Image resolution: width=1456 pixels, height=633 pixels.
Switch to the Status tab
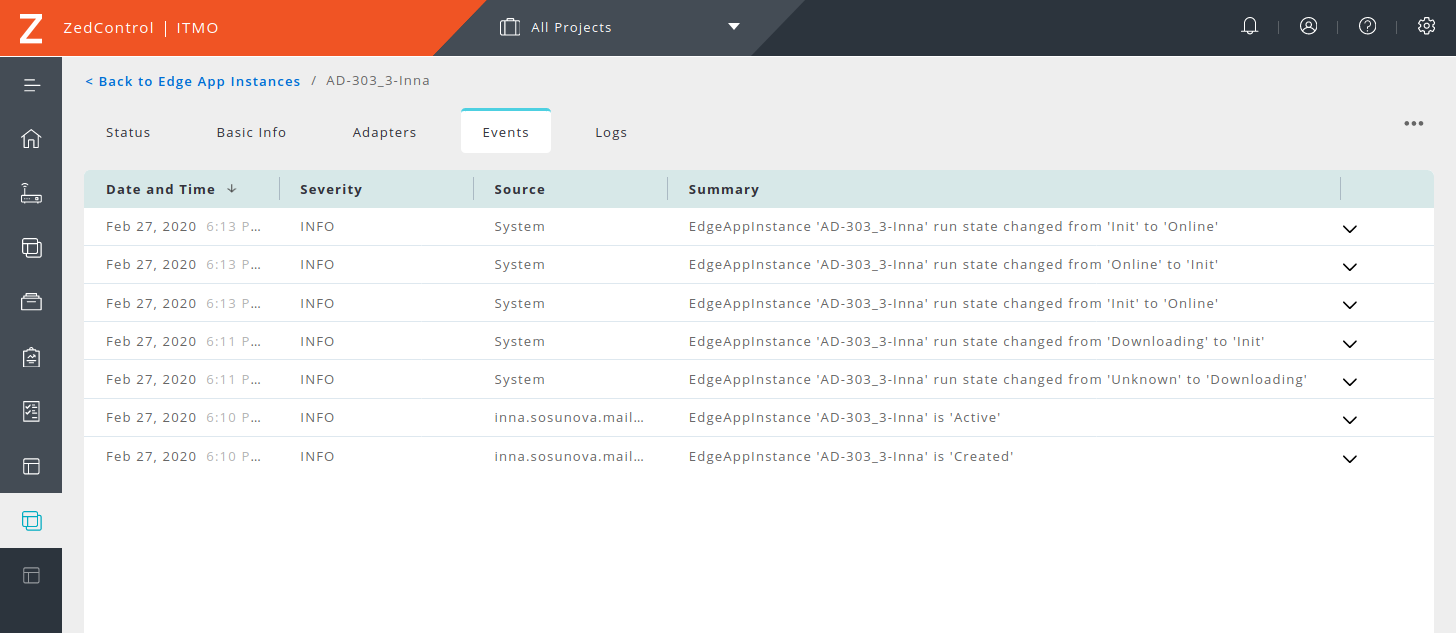pyautogui.click(x=128, y=132)
